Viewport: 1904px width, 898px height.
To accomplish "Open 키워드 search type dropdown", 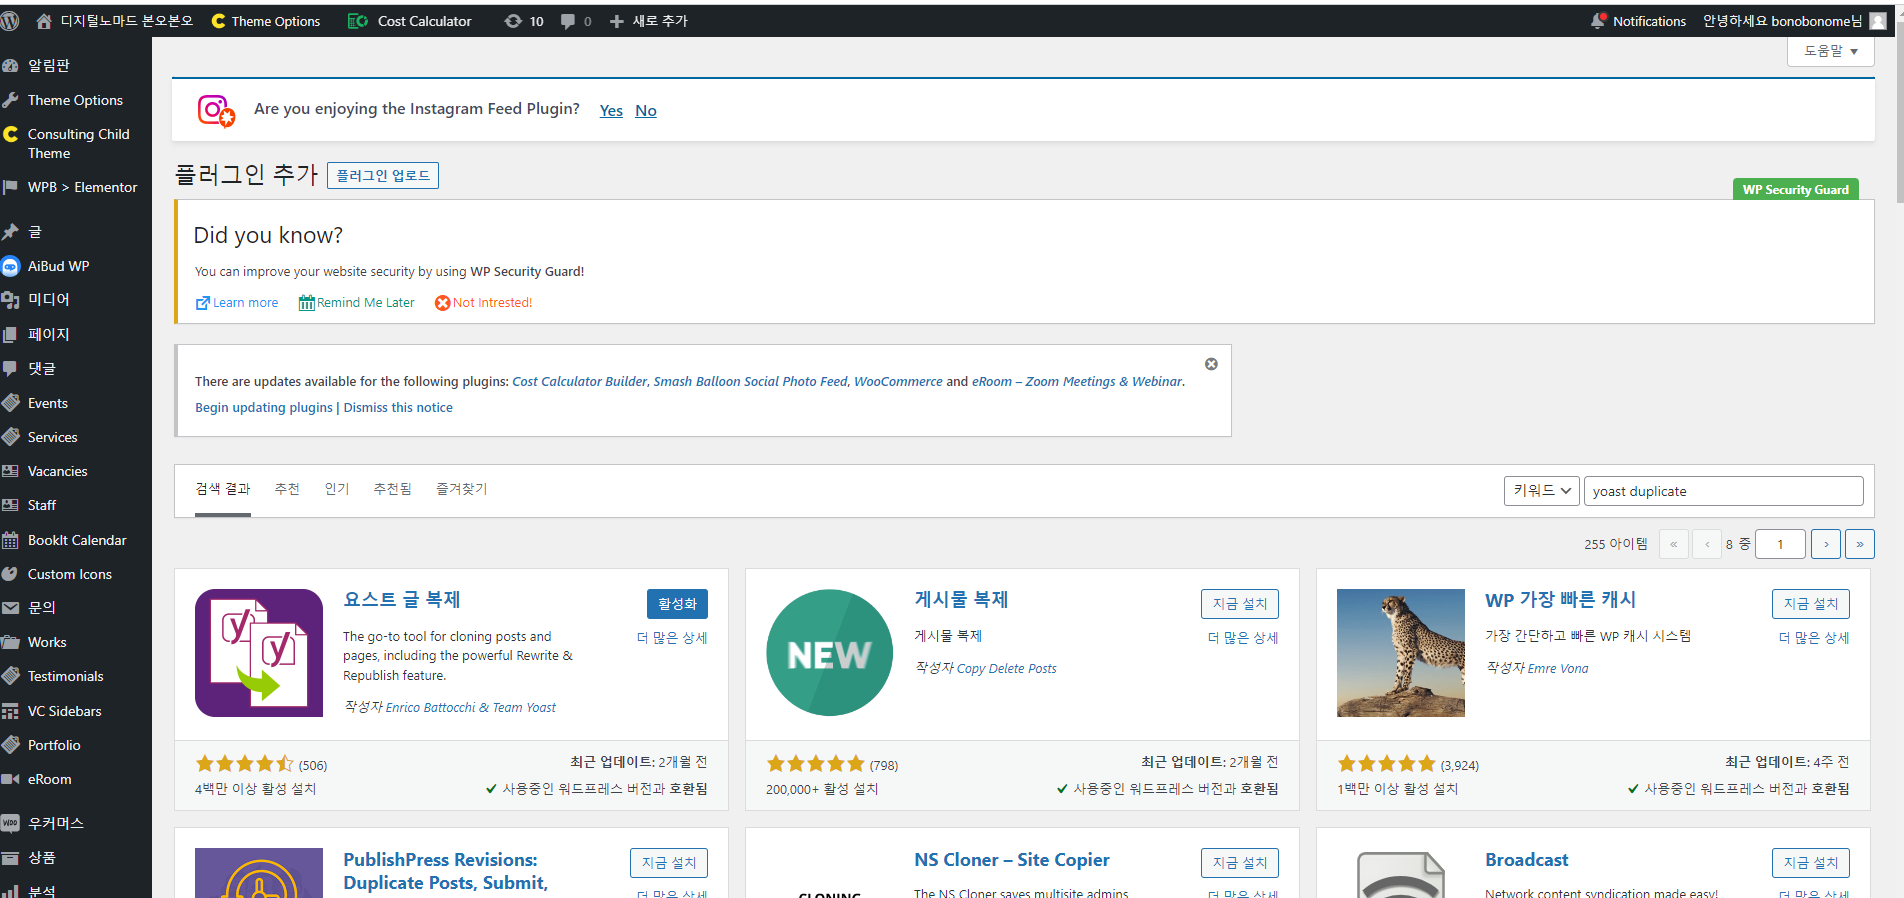I will coord(1541,491).
